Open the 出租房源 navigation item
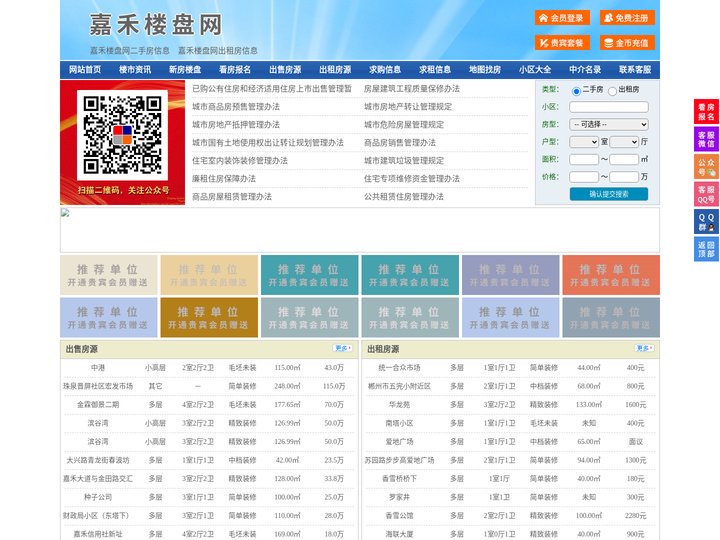 point(335,70)
